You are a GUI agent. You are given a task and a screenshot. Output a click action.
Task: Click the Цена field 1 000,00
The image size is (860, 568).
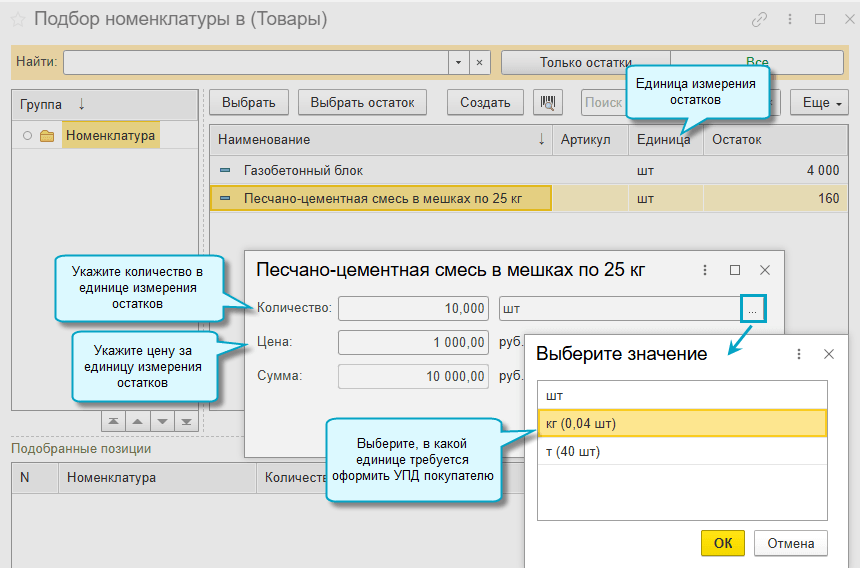414,343
